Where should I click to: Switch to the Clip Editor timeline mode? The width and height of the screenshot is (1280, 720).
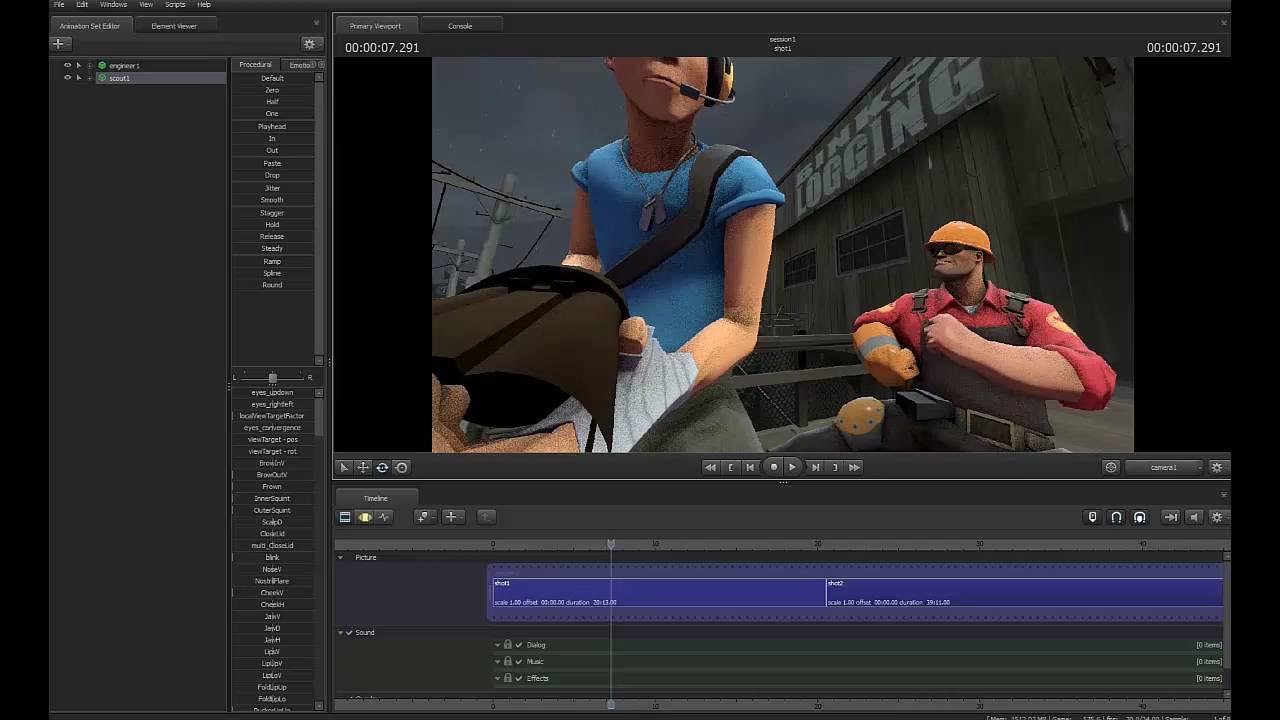click(x=345, y=517)
